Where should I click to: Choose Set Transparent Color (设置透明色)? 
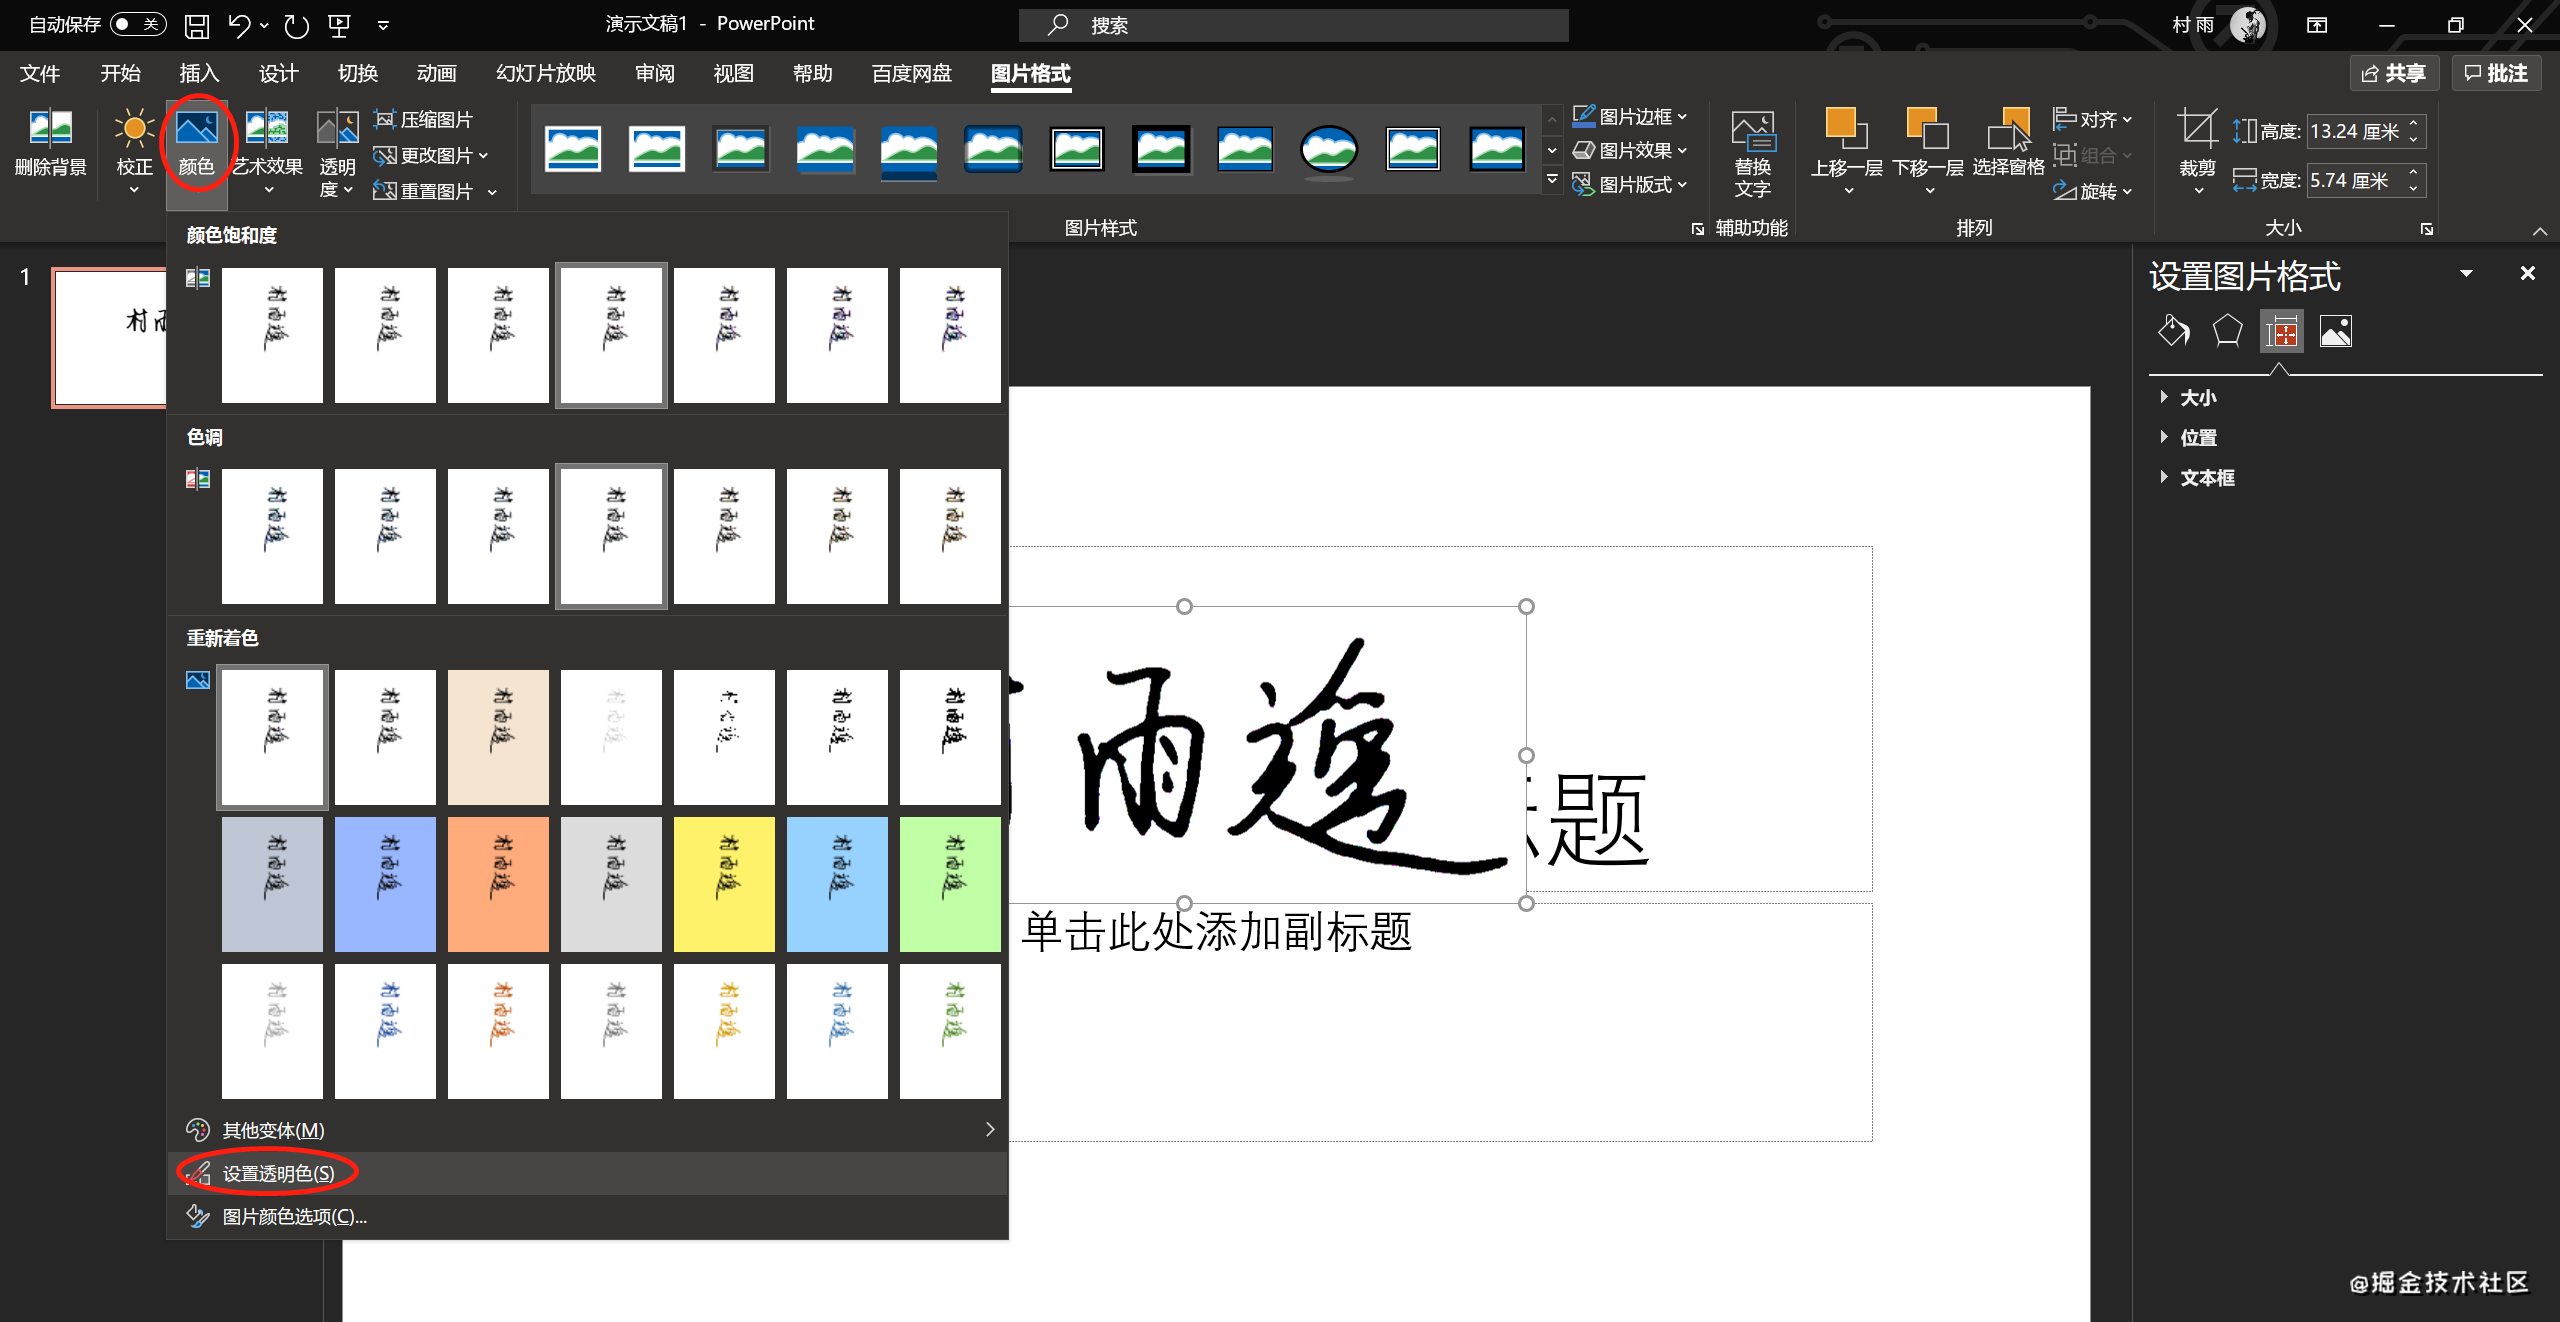278,1173
